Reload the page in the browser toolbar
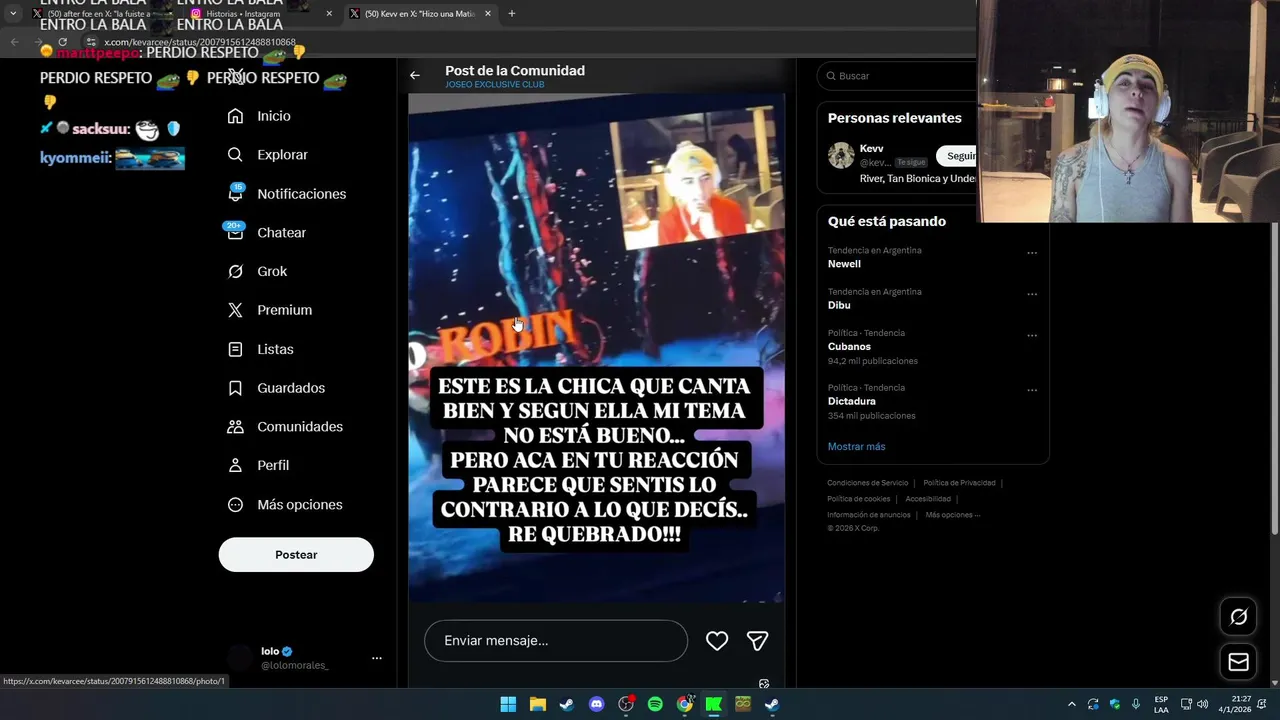The image size is (1280, 720). click(62, 42)
